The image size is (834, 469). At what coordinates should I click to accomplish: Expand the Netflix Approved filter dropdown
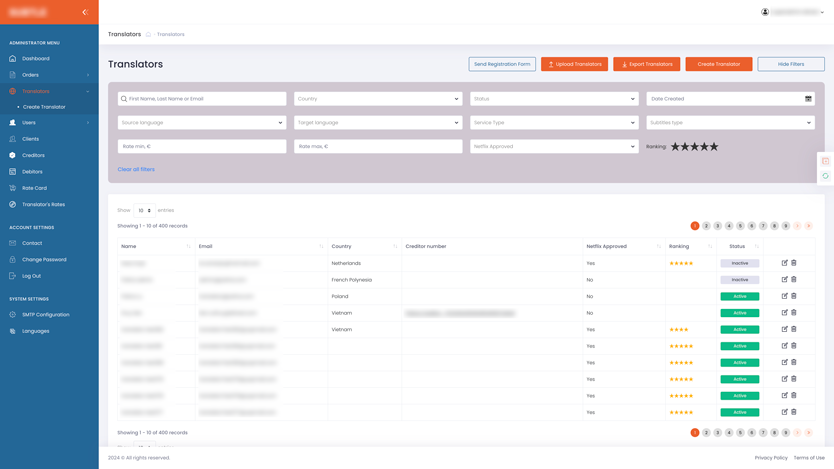click(554, 146)
